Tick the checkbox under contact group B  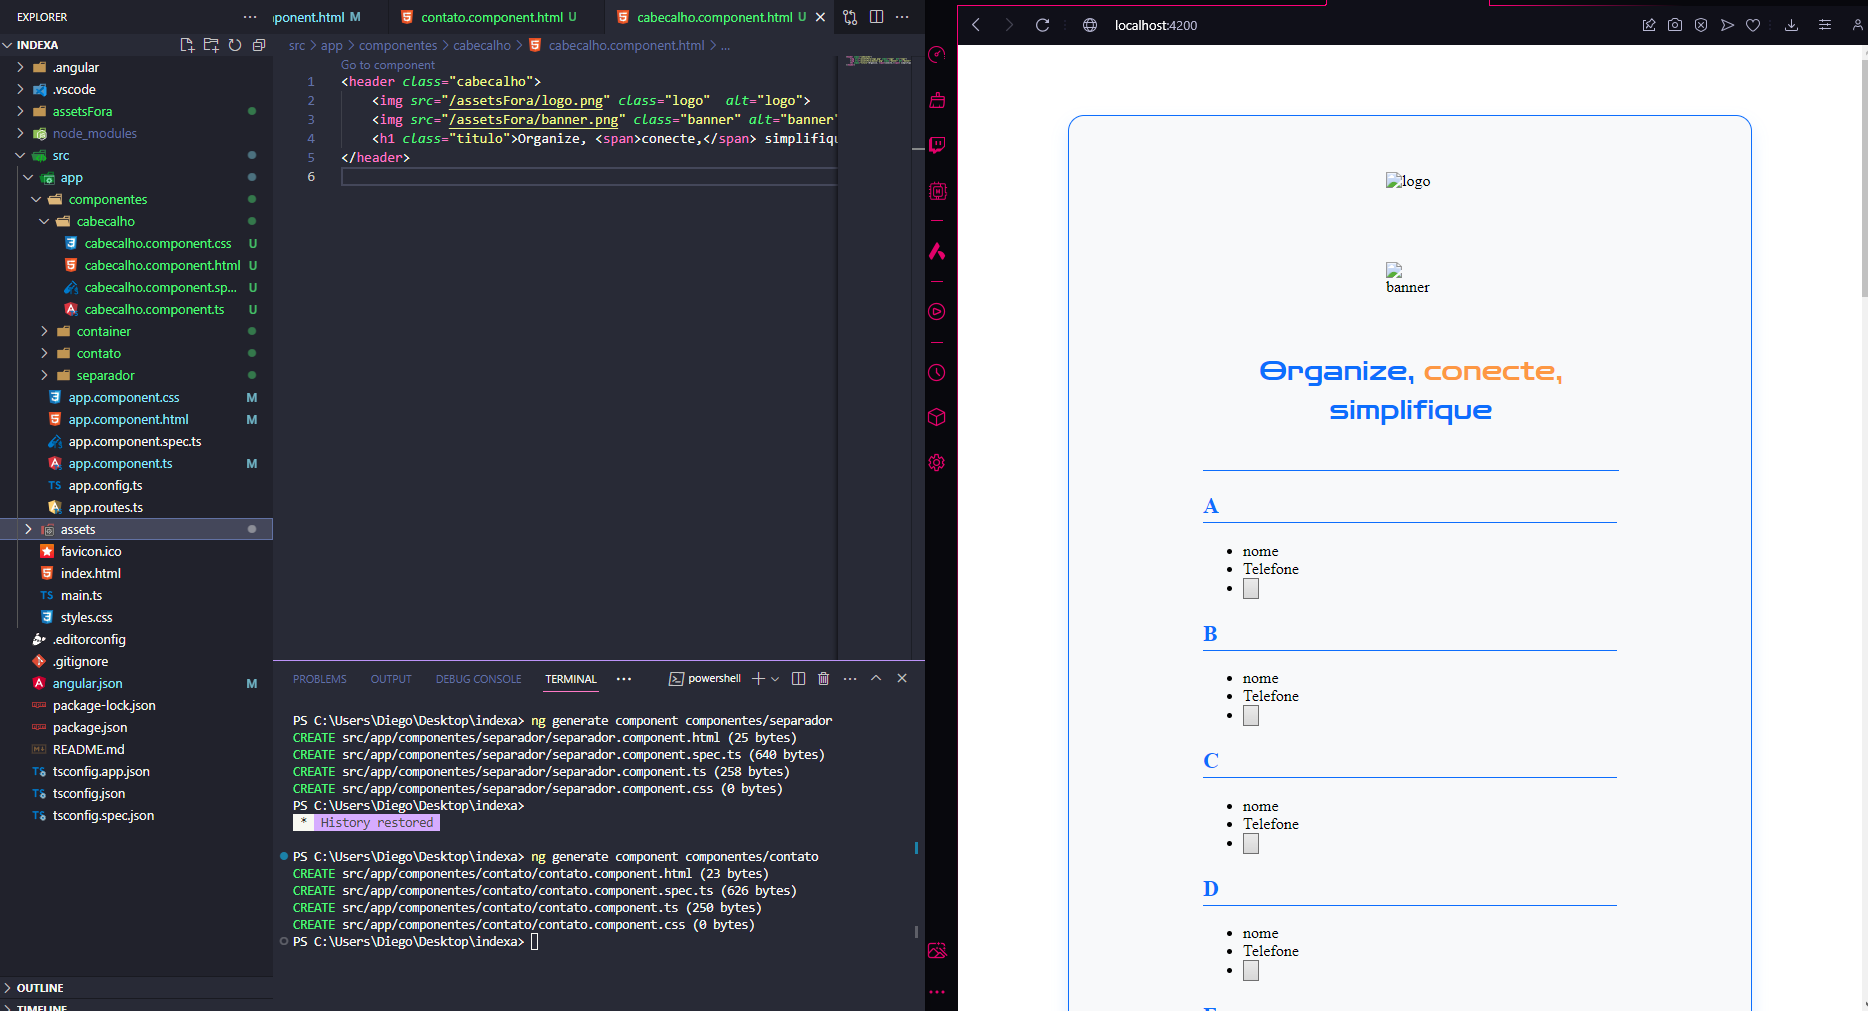(1251, 716)
